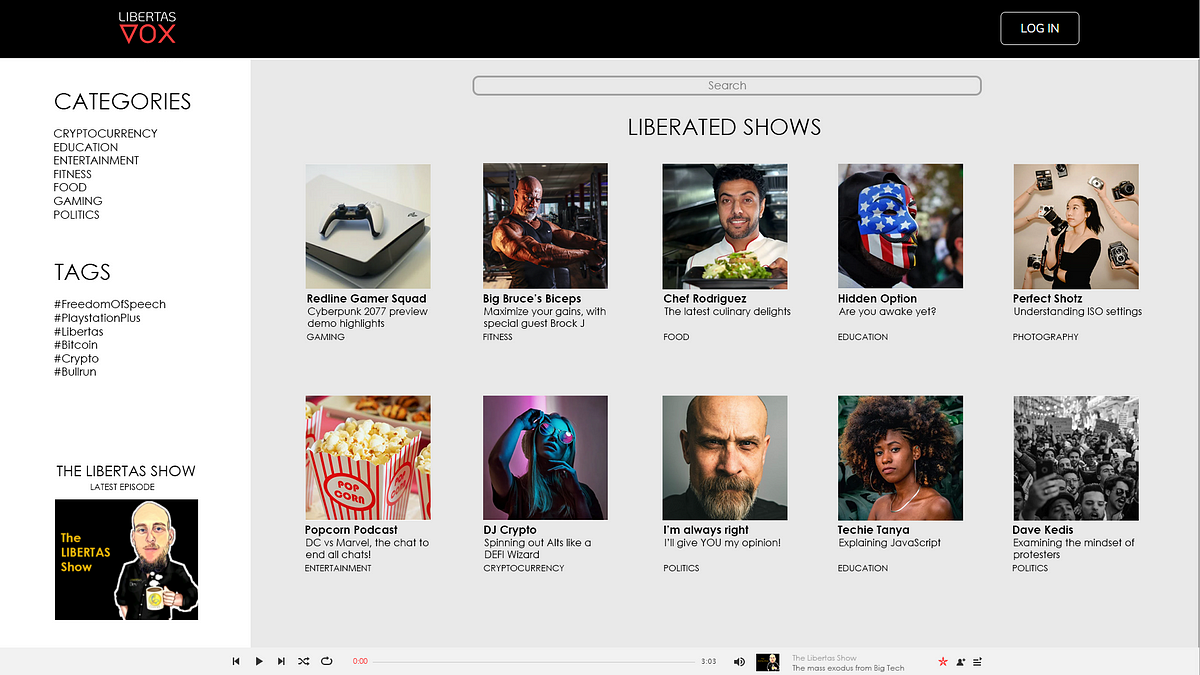Viewport: 1200px width, 675px height.
Task: Open the Libertas Show latest episode image
Action: (x=126, y=559)
